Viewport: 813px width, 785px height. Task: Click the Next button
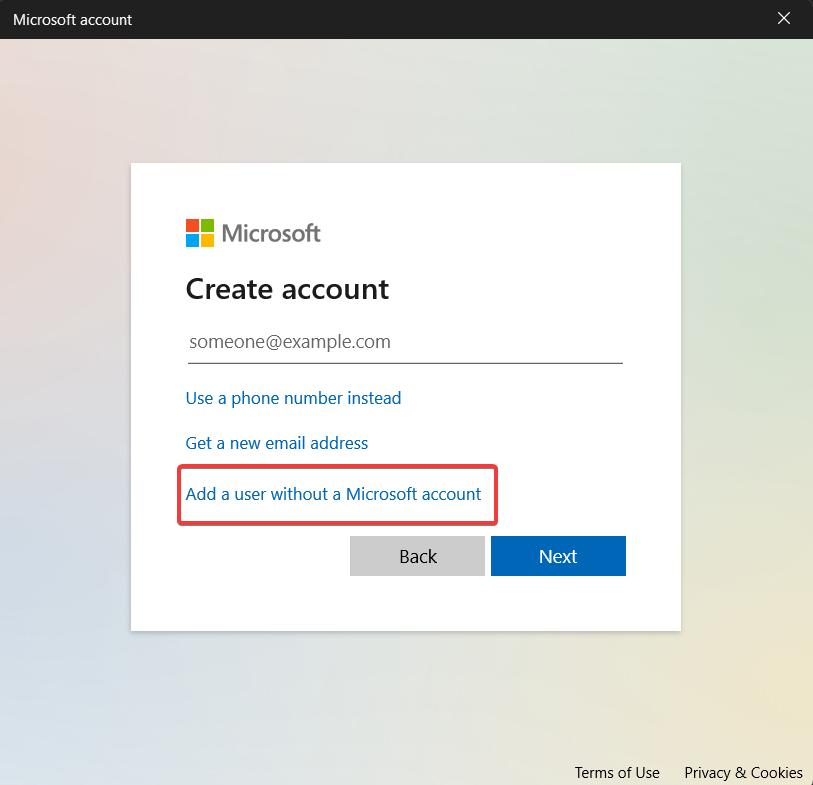tap(558, 556)
